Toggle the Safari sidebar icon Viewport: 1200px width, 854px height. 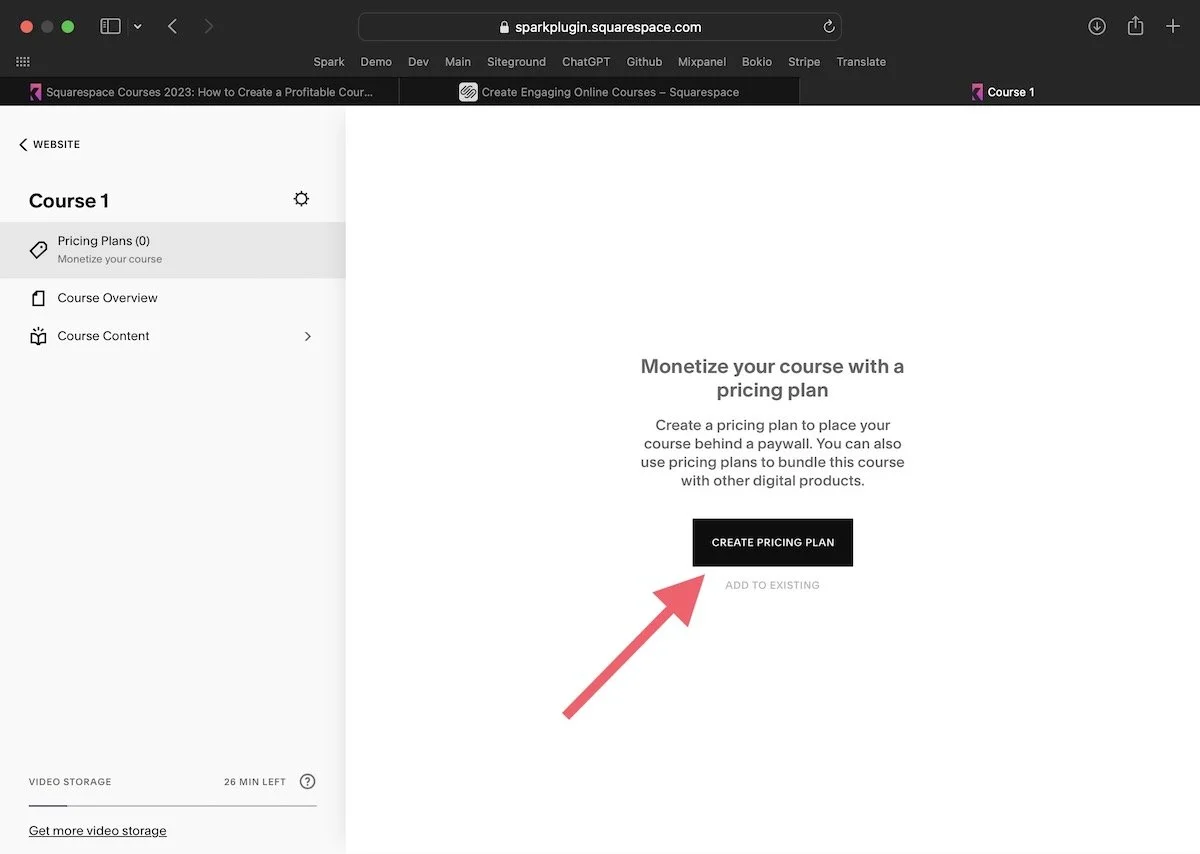tap(110, 26)
